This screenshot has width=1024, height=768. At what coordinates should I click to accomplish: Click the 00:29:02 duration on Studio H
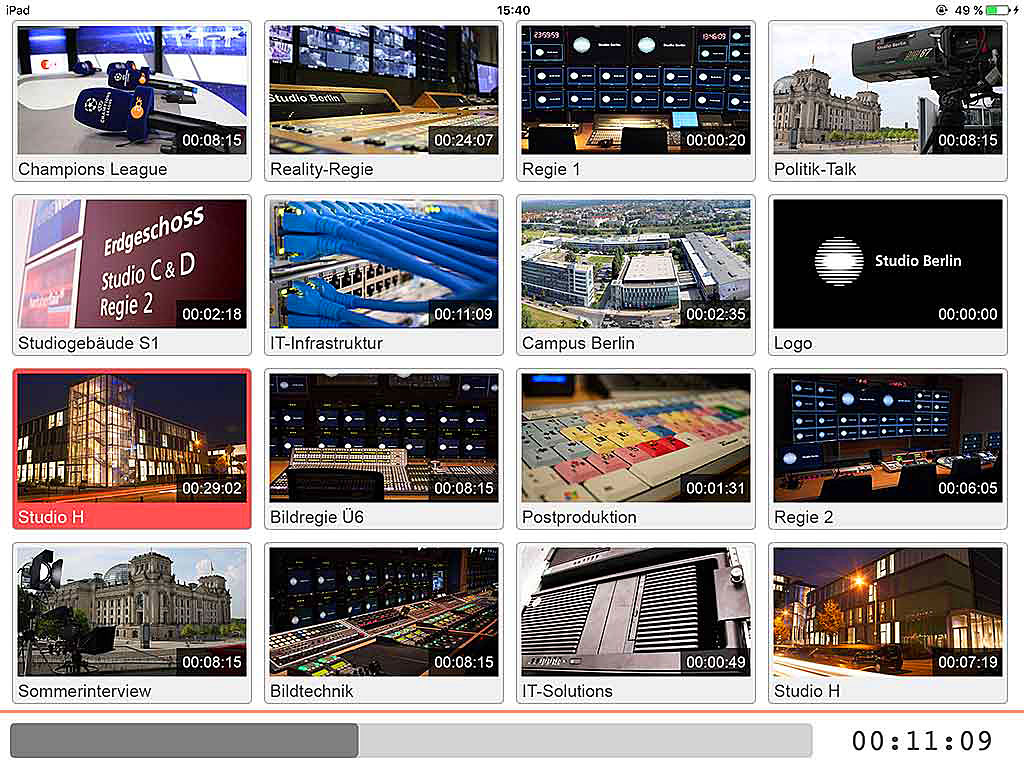coord(212,488)
